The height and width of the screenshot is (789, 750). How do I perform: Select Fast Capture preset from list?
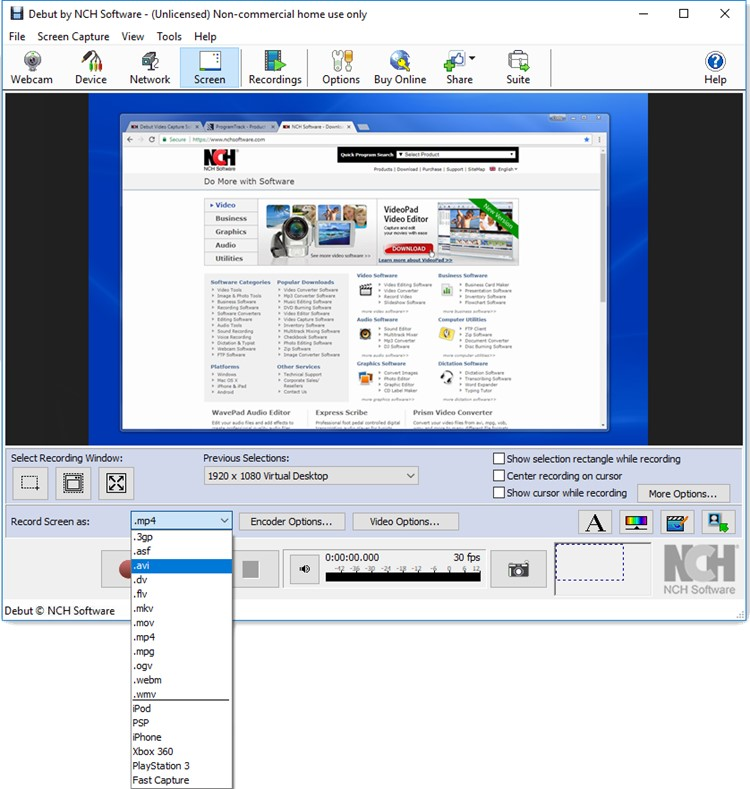(182, 780)
